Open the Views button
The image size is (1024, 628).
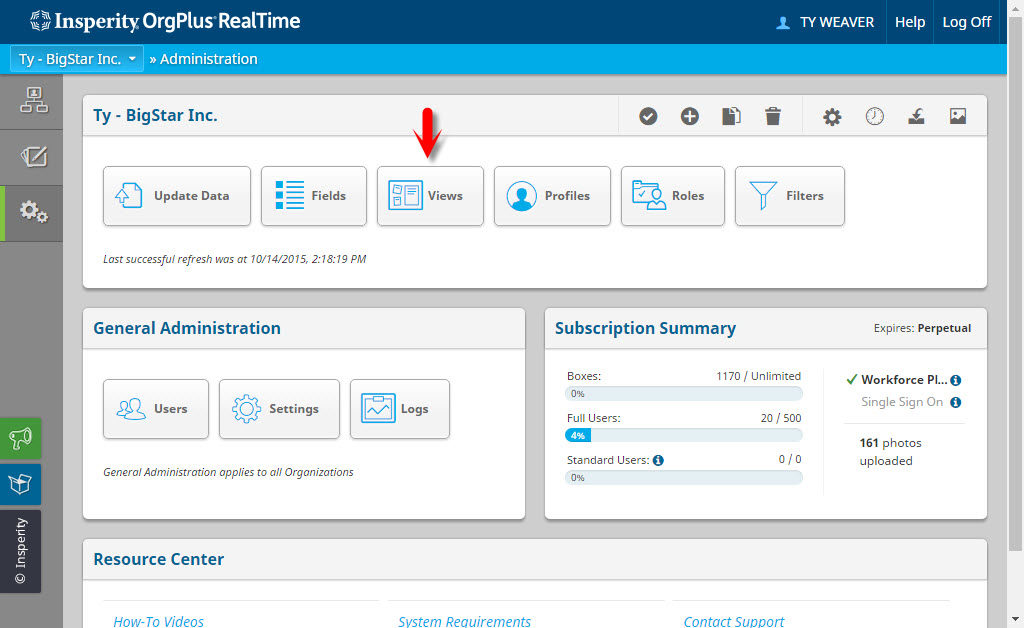tap(430, 196)
